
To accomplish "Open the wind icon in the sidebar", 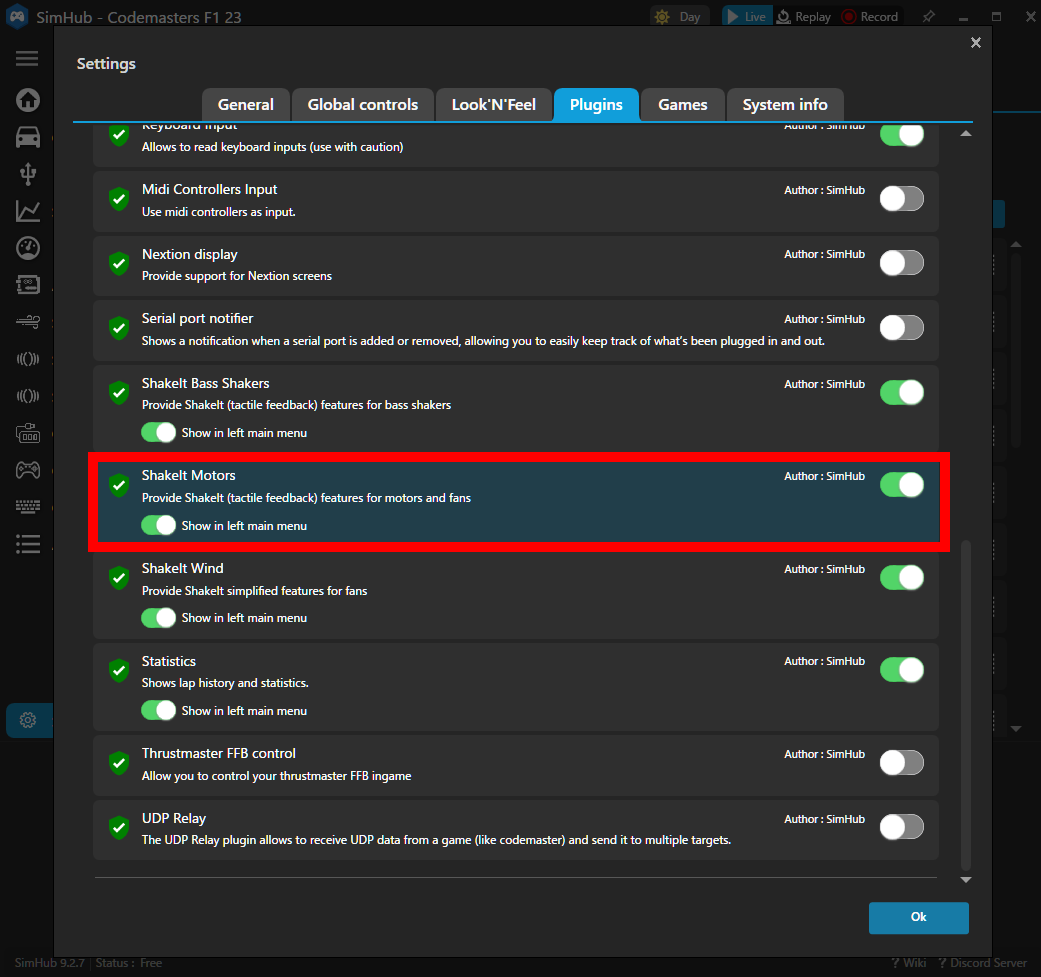I will 28,322.
